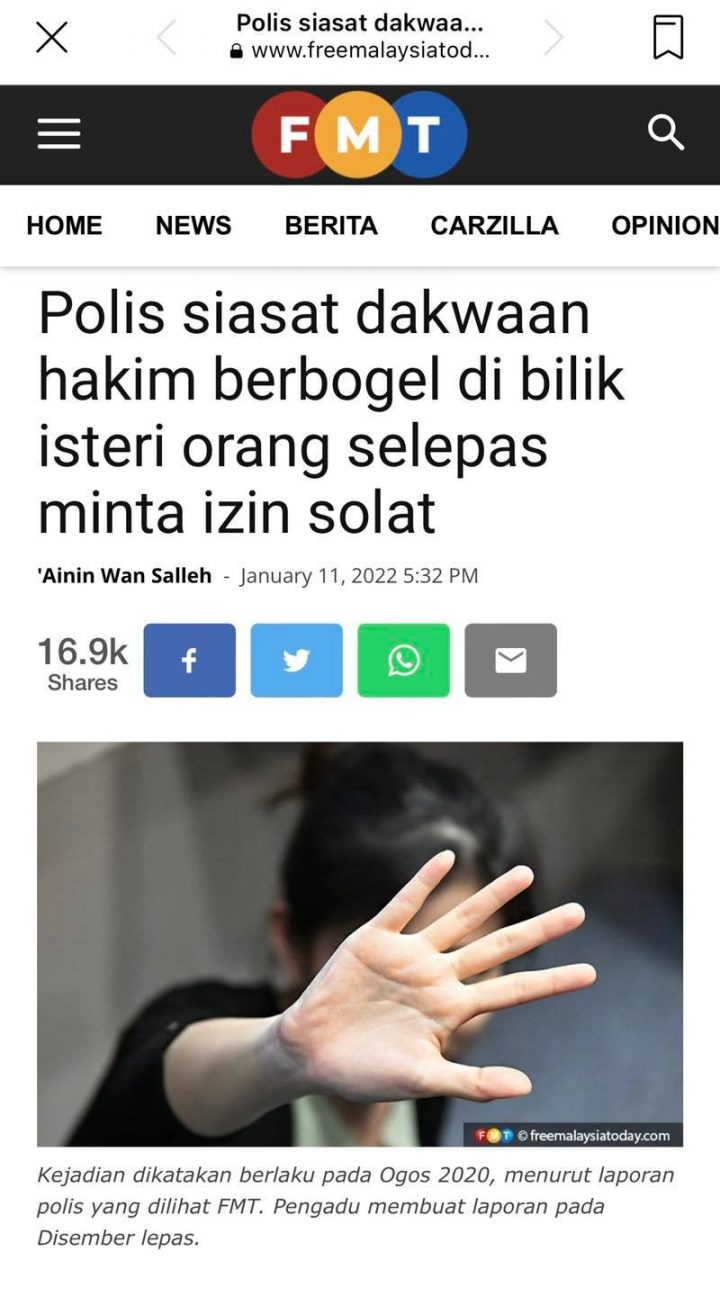Open the NEWS tab
The height and width of the screenshot is (1296, 720).
click(193, 226)
